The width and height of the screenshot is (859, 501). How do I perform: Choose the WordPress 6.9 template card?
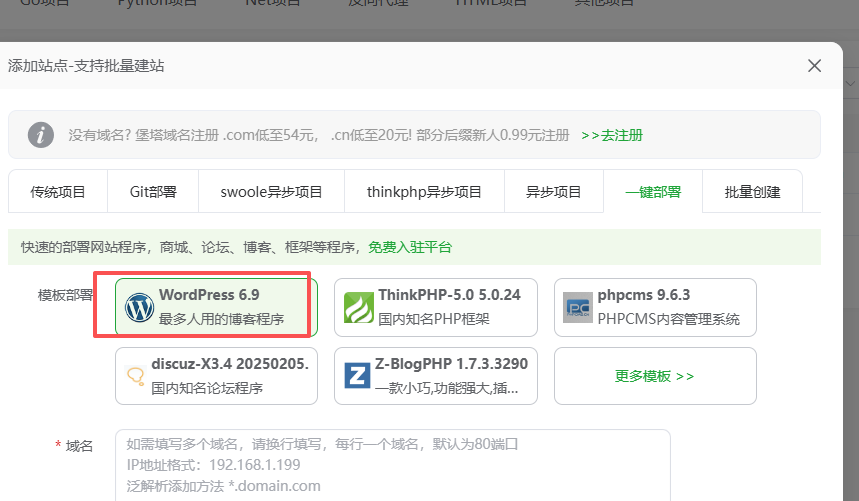pyautogui.click(x=216, y=307)
